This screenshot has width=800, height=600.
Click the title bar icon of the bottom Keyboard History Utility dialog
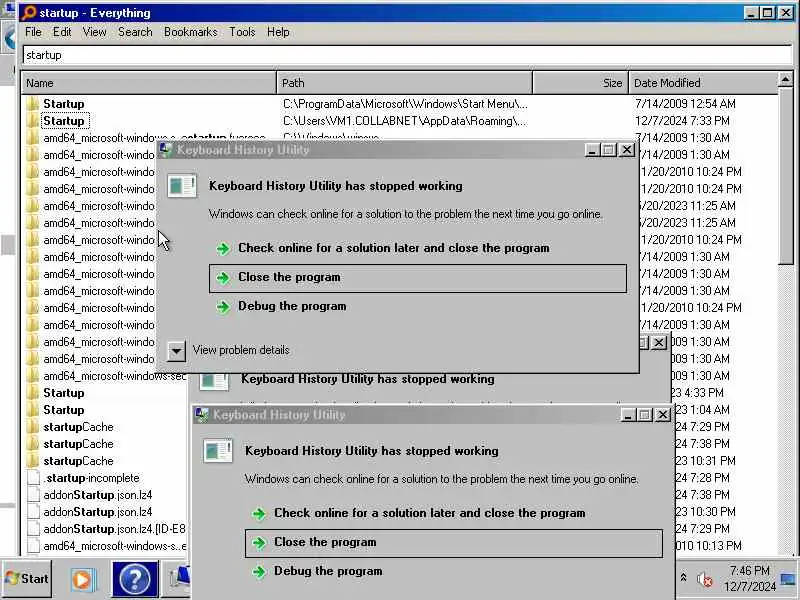coord(202,415)
